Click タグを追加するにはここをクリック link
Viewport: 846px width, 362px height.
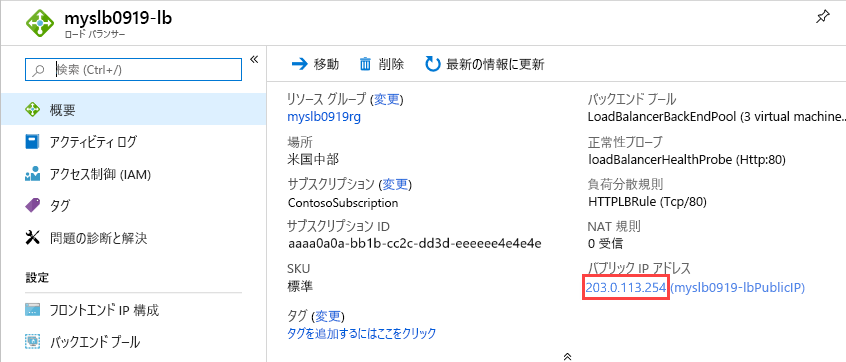[362, 333]
